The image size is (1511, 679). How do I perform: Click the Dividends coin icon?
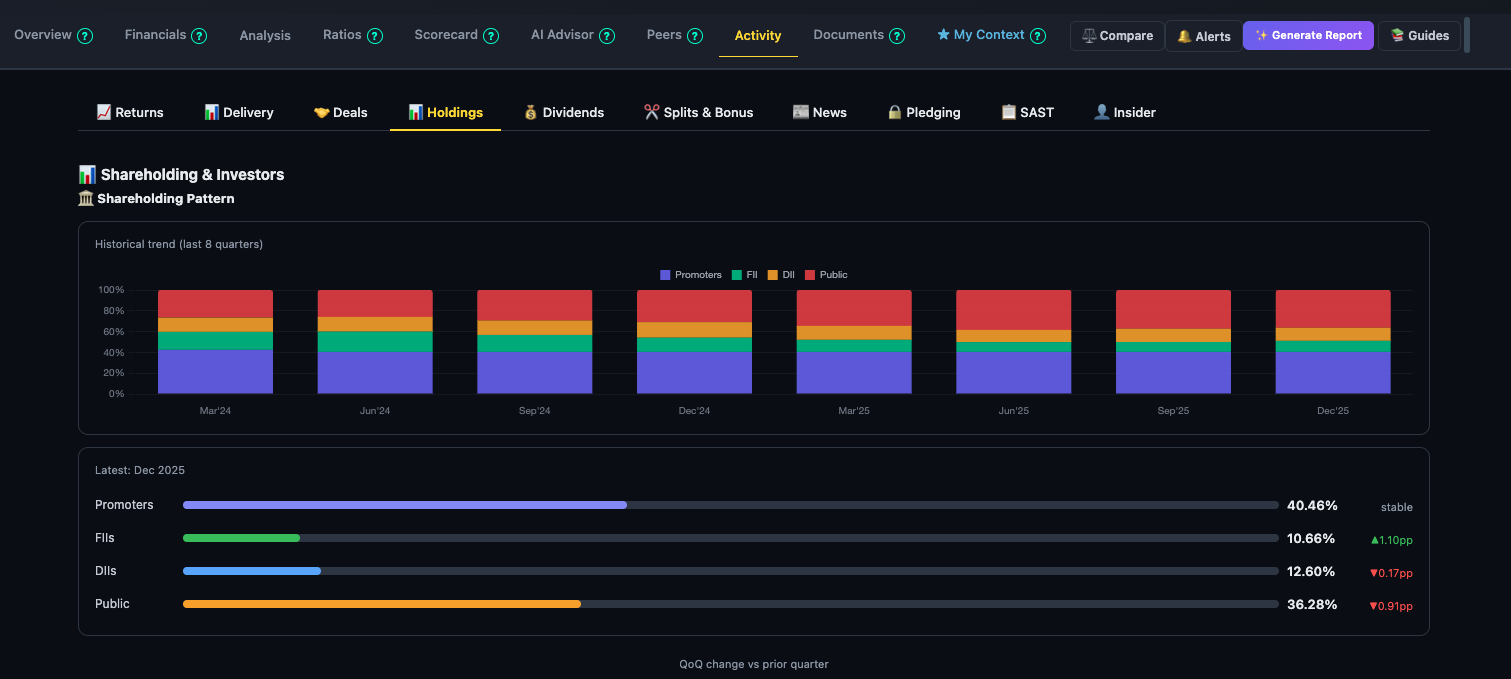tap(529, 112)
